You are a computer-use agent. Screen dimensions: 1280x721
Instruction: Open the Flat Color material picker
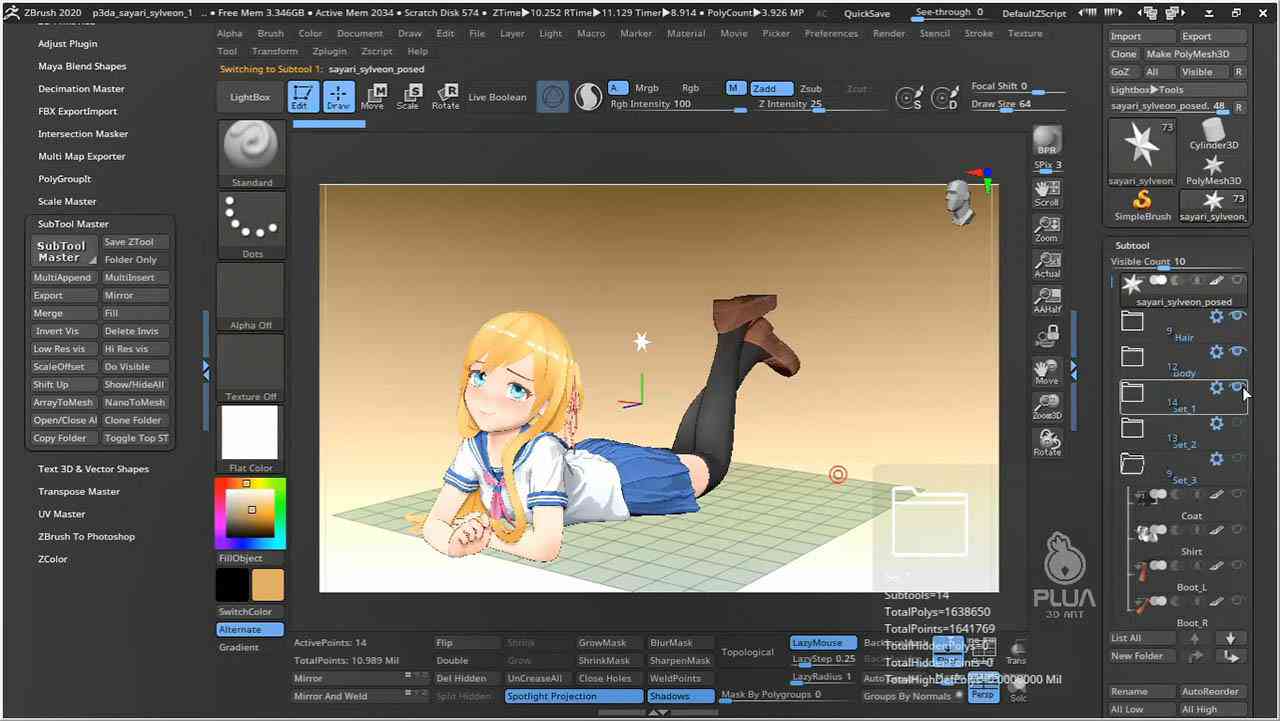point(251,440)
